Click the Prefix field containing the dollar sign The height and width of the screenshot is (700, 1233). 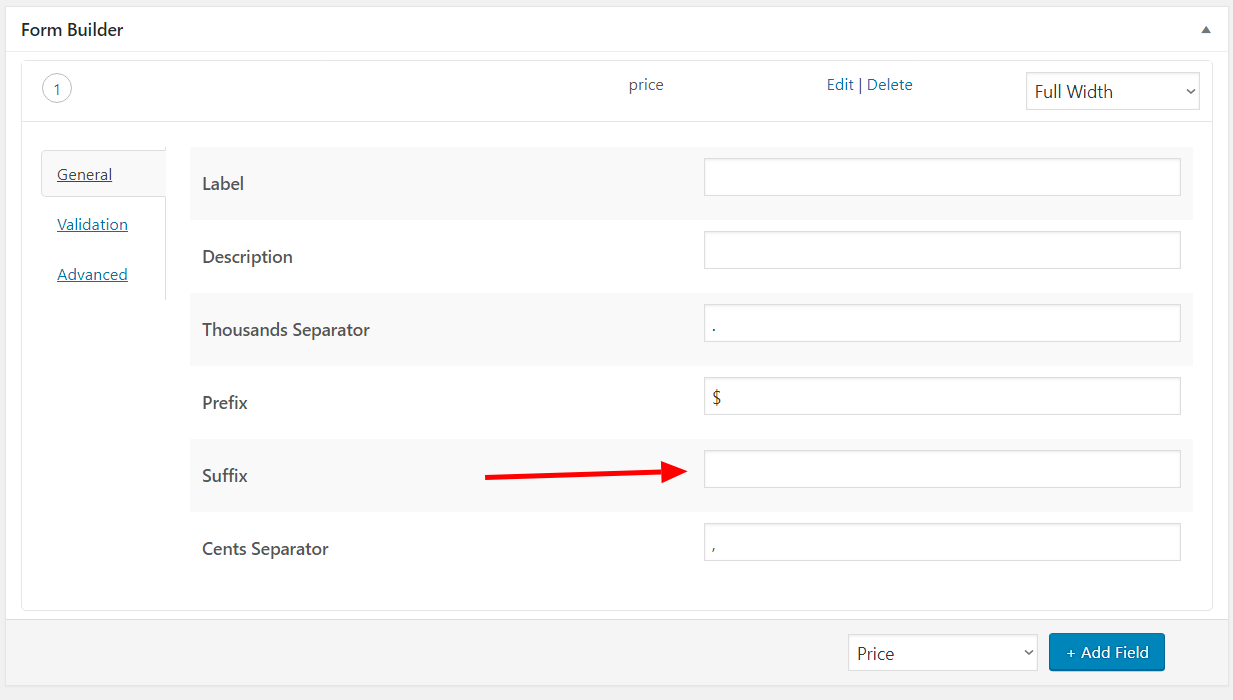[941, 395]
